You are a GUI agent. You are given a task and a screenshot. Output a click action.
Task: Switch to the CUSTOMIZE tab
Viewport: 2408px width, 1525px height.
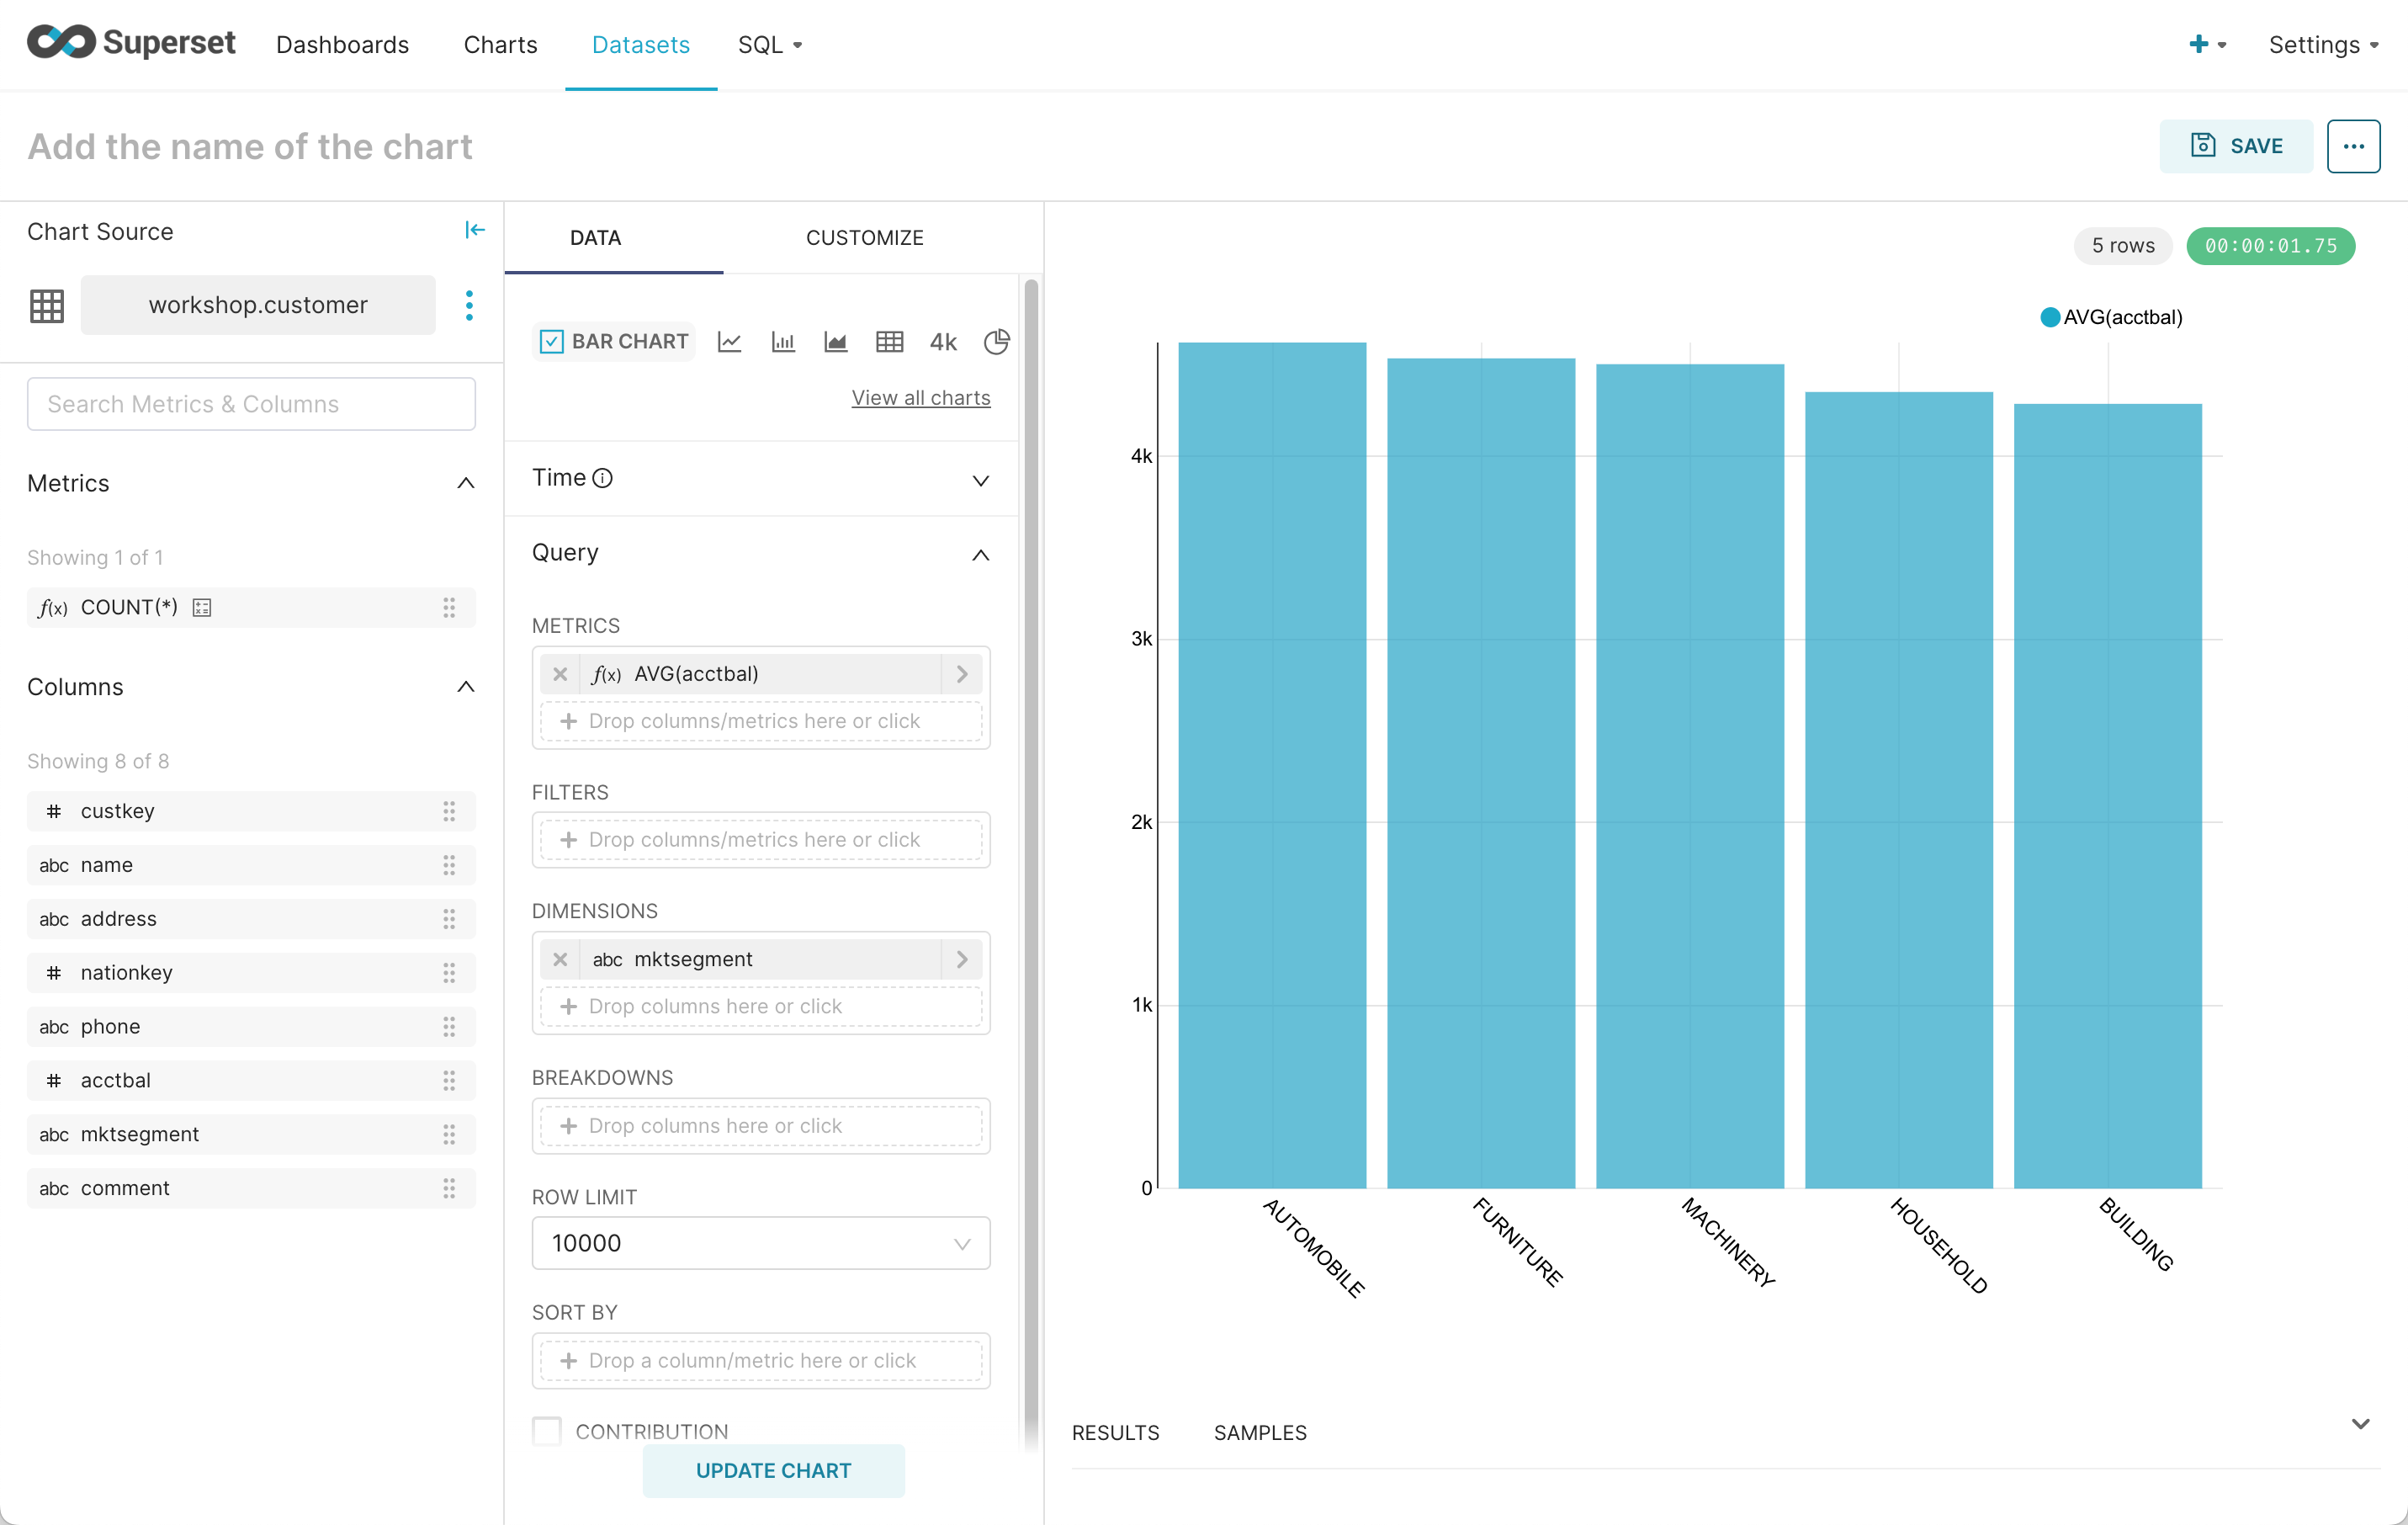[865, 236]
